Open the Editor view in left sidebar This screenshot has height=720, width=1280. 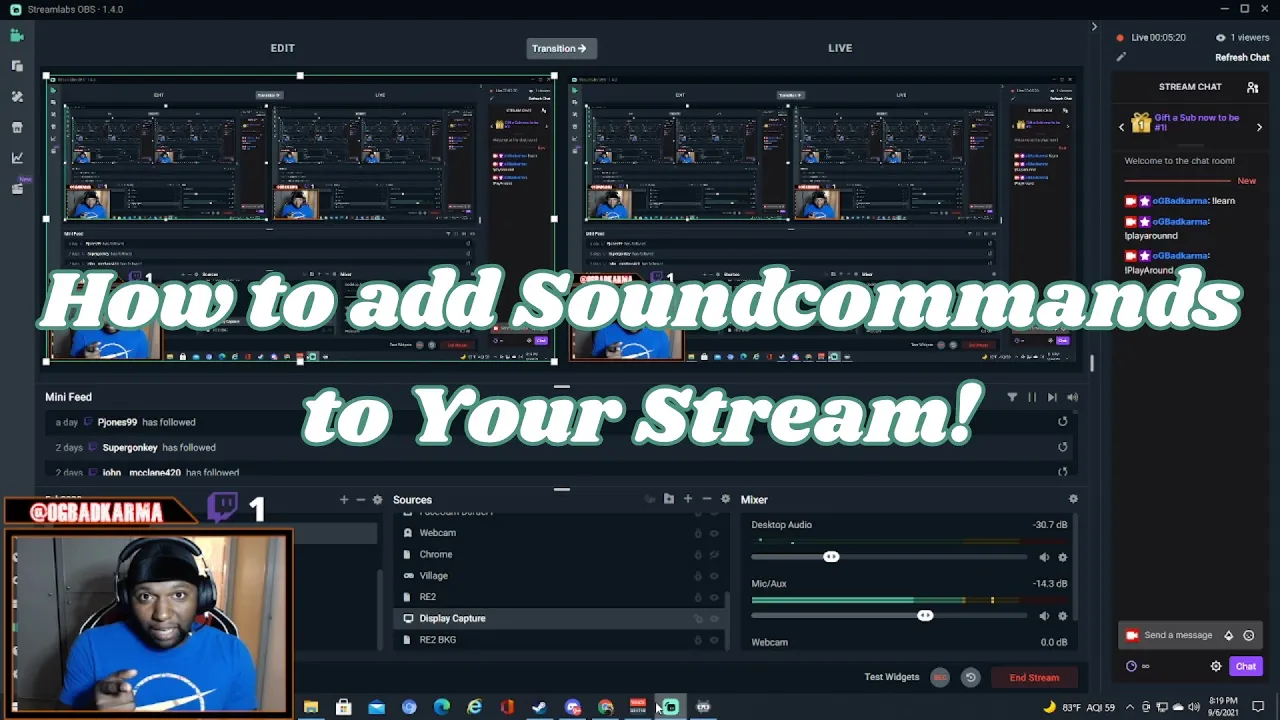tap(17, 36)
